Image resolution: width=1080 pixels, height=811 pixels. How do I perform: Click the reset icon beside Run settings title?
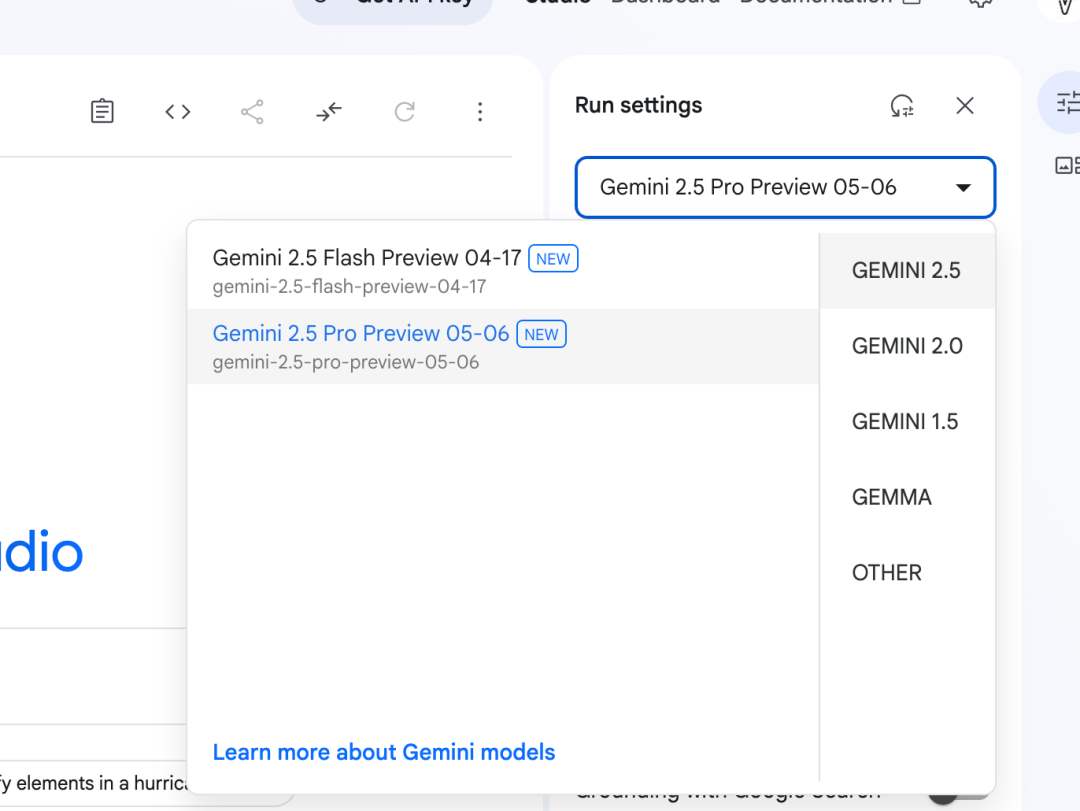pyautogui.click(x=903, y=105)
